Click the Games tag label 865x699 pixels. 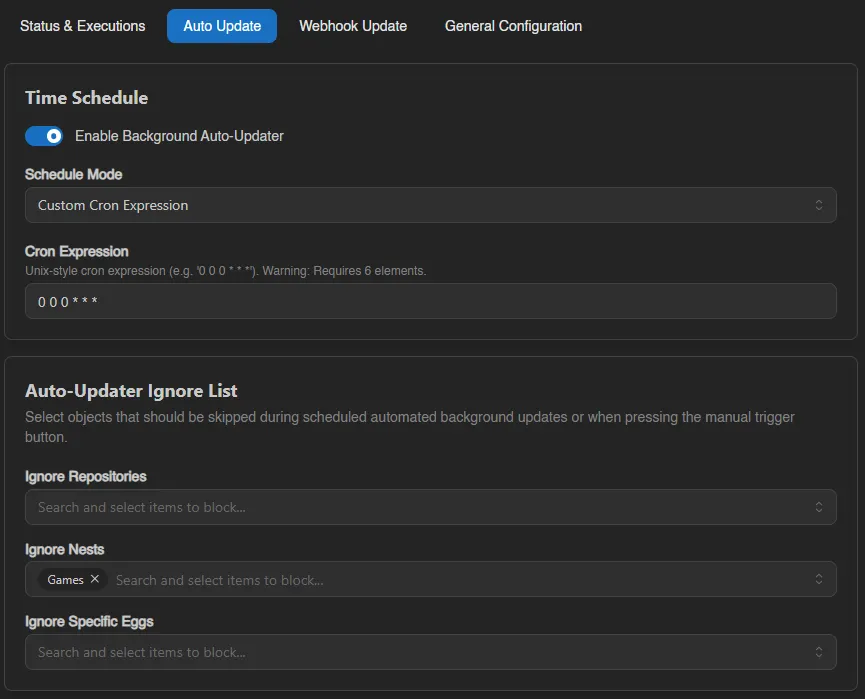(x=65, y=580)
